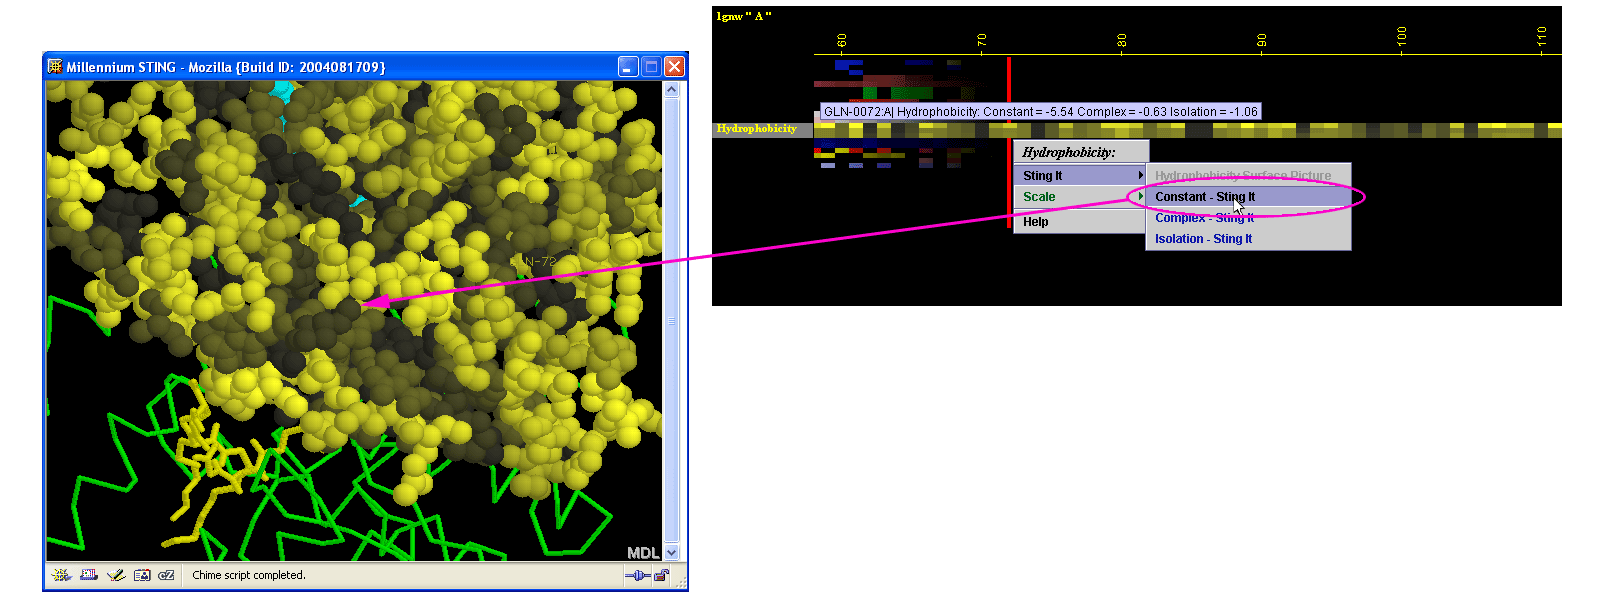This screenshot has height=600, width=1600.
Task: Launch the Composer icon in status bar
Action: tap(115, 575)
